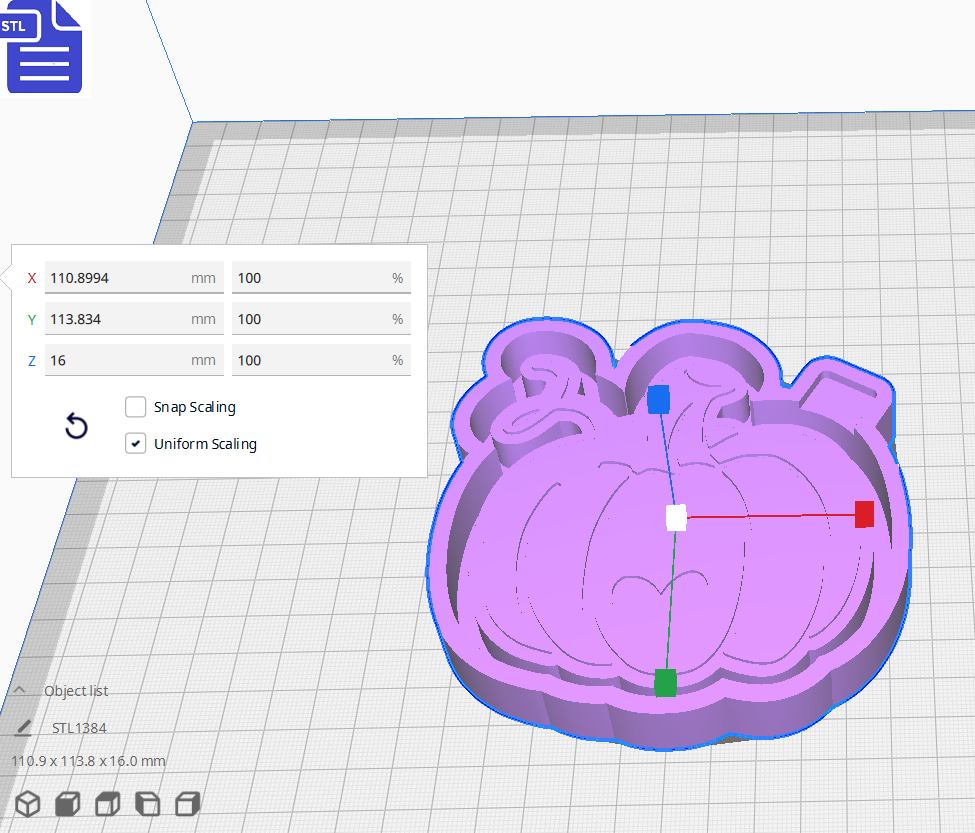Select STL1384 in the object list

click(x=79, y=727)
